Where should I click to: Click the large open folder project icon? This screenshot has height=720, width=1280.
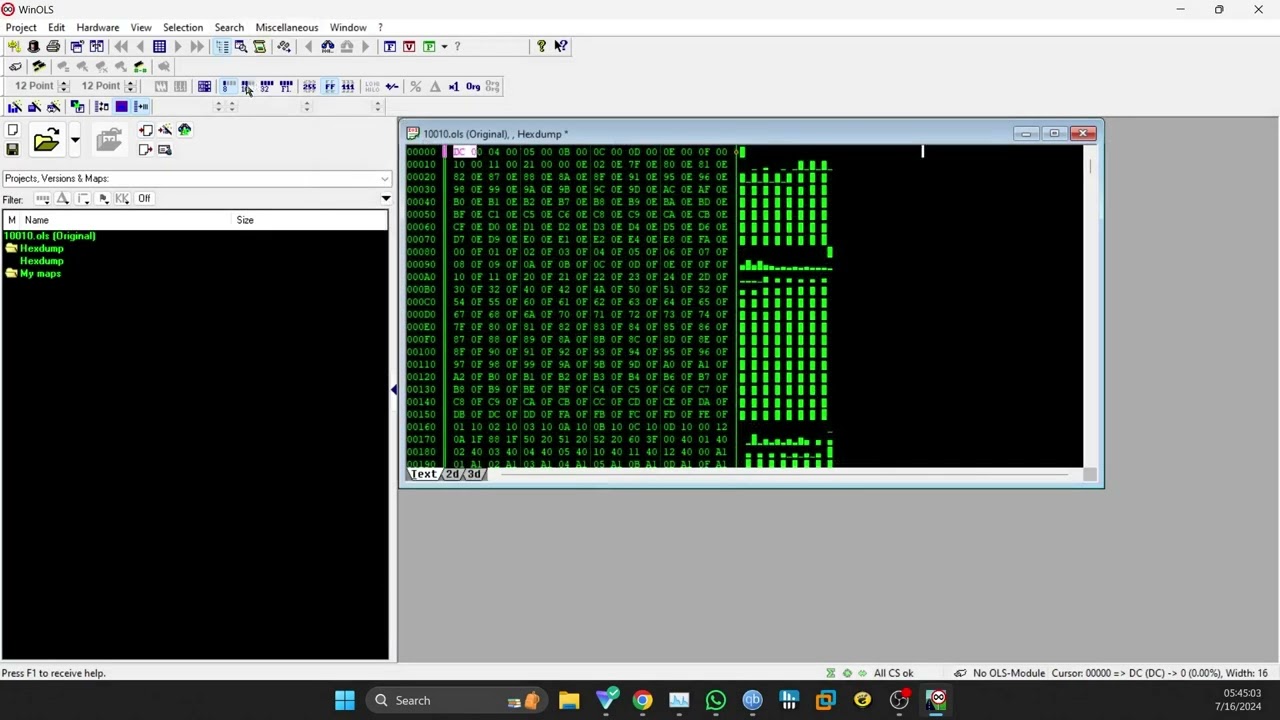(46, 140)
